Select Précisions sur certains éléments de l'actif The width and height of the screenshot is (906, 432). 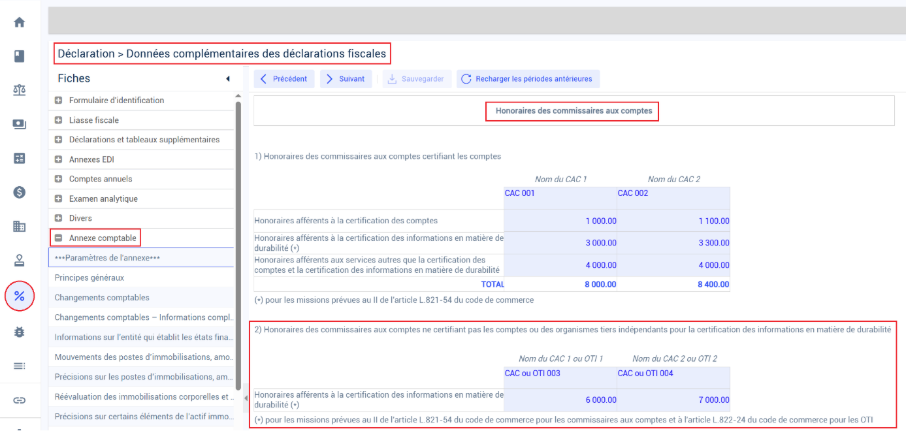click(x=141, y=416)
